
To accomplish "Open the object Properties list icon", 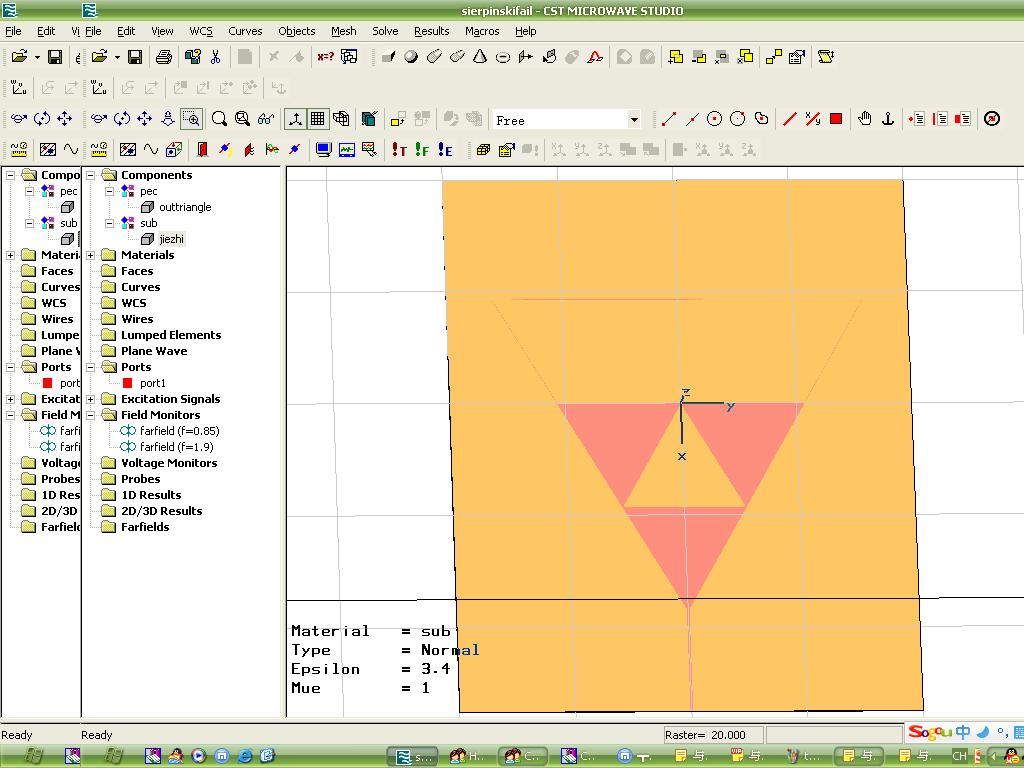I will point(797,57).
